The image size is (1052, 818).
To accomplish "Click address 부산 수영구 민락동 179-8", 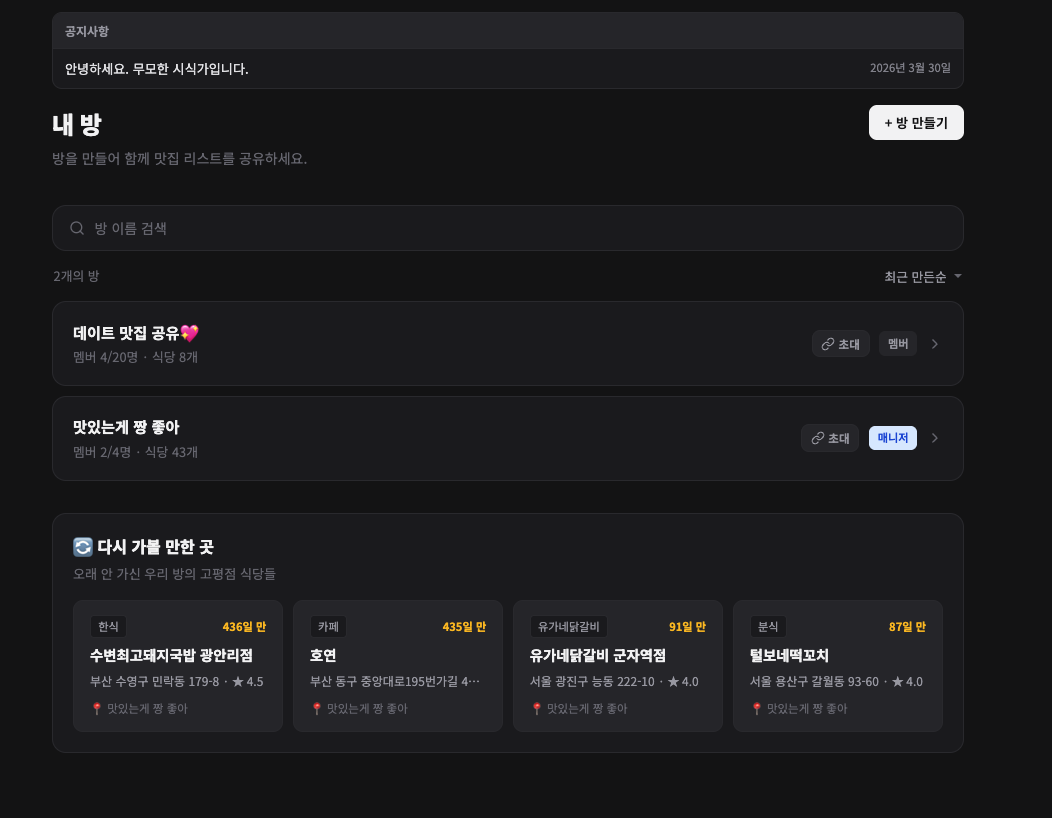I will click(x=154, y=682).
